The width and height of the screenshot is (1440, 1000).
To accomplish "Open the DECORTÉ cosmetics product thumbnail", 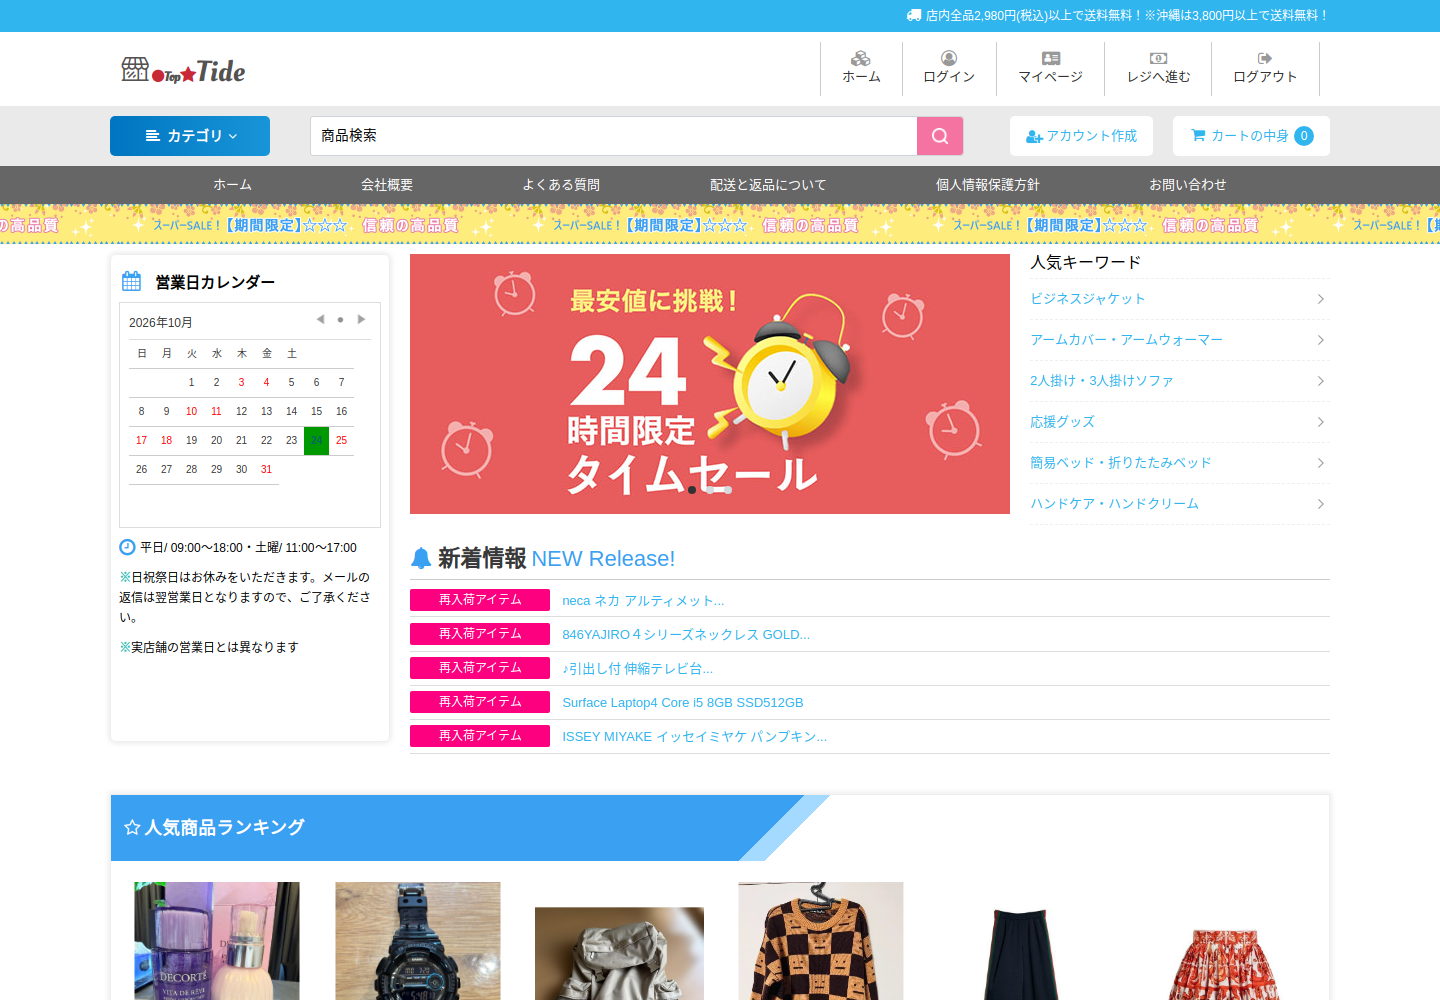I will [x=217, y=941].
